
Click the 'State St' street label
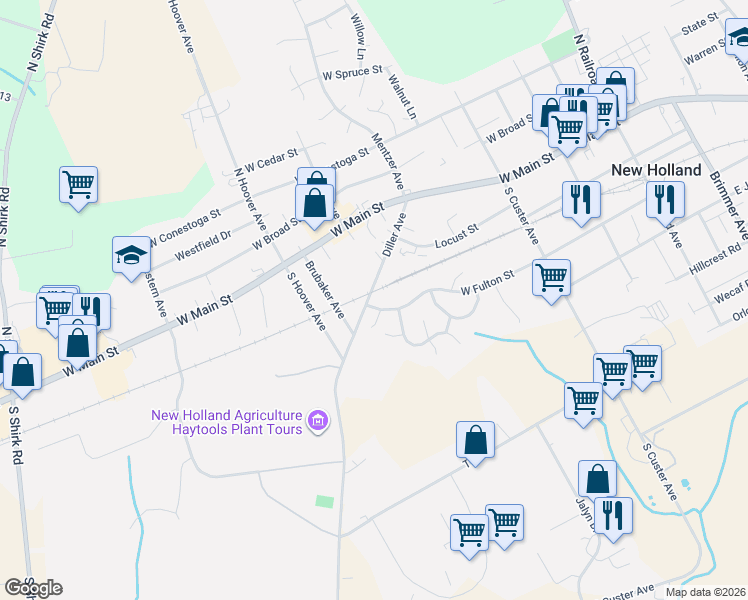[x=700, y=24]
